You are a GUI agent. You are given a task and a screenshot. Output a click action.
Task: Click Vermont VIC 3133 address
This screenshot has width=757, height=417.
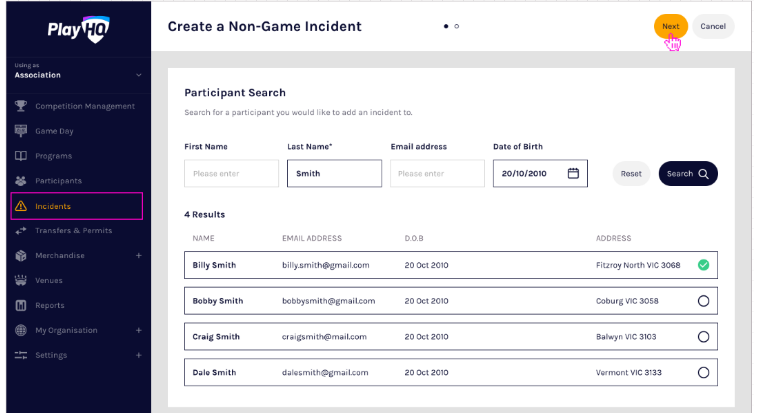629,372
